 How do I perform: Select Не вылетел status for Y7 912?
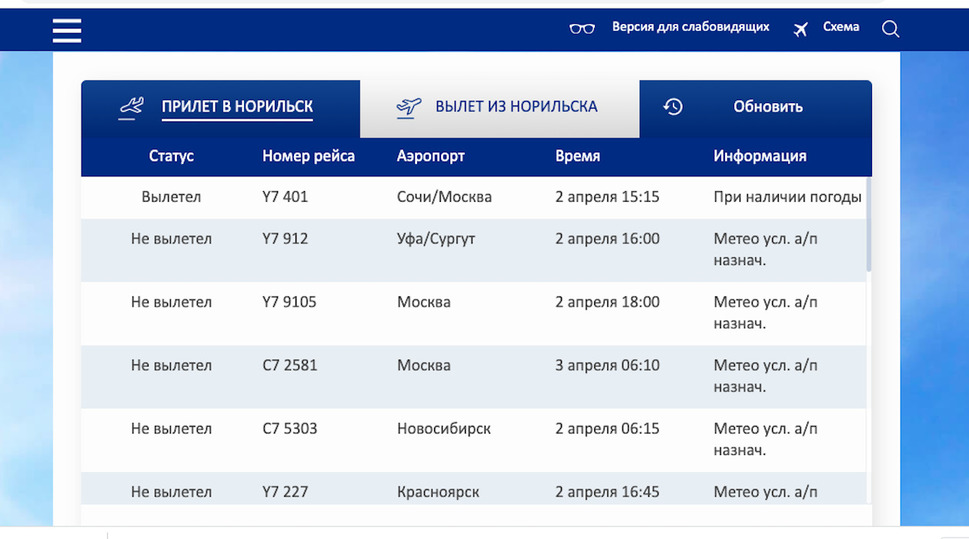tap(171, 239)
